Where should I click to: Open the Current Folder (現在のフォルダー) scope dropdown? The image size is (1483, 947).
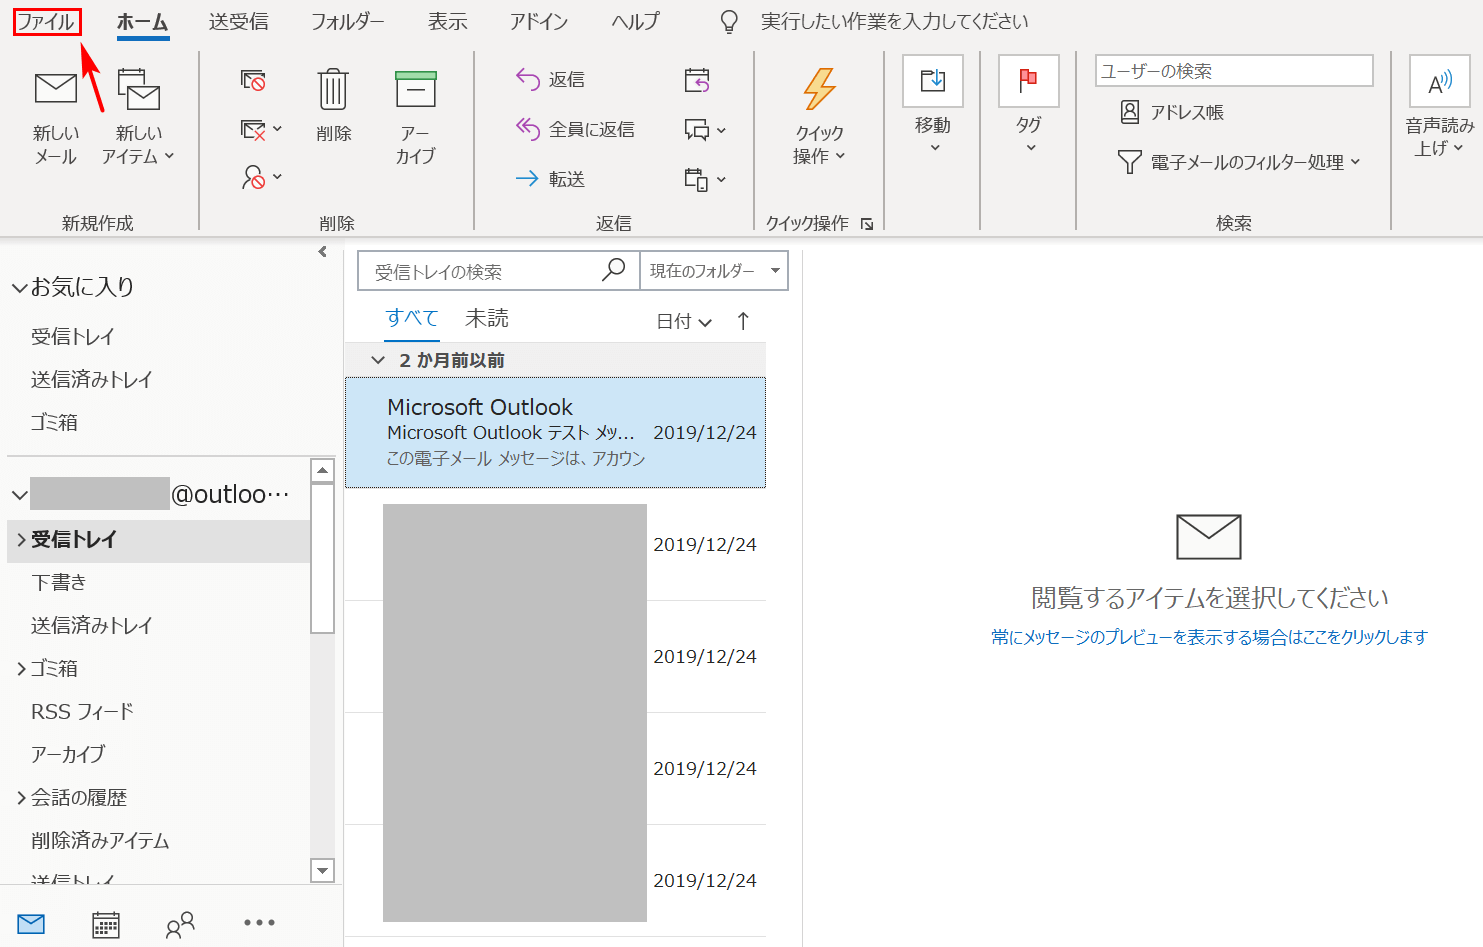click(714, 271)
